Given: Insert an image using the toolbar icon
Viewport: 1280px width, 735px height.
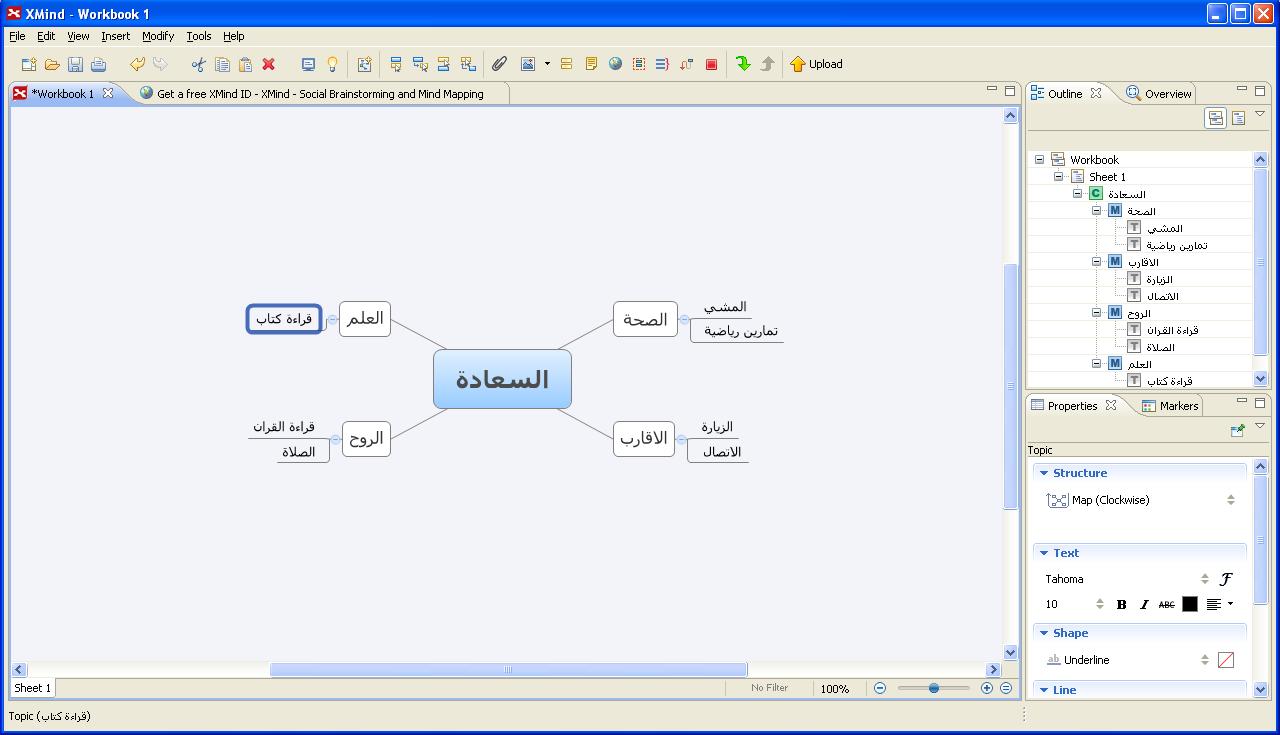Looking at the screenshot, I should pyautogui.click(x=529, y=64).
